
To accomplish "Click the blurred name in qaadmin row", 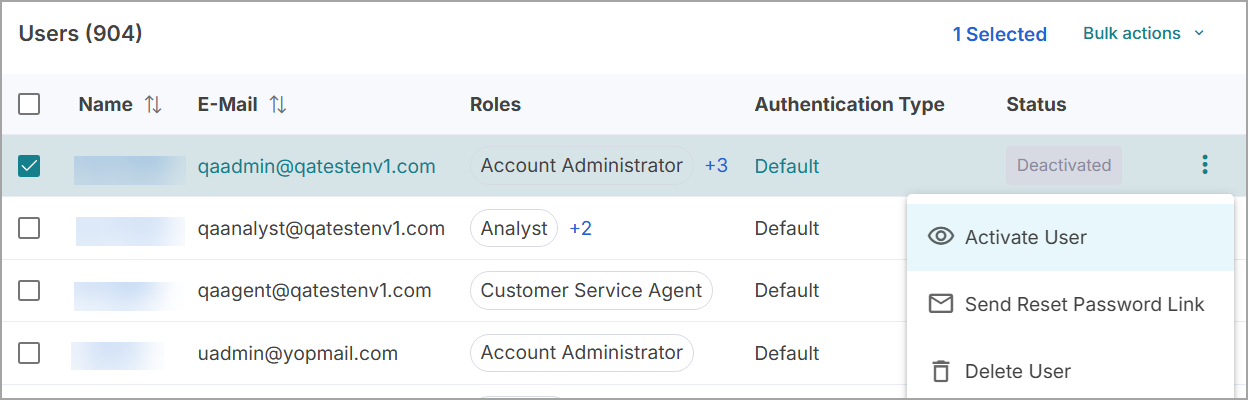I will [x=130, y=169].
